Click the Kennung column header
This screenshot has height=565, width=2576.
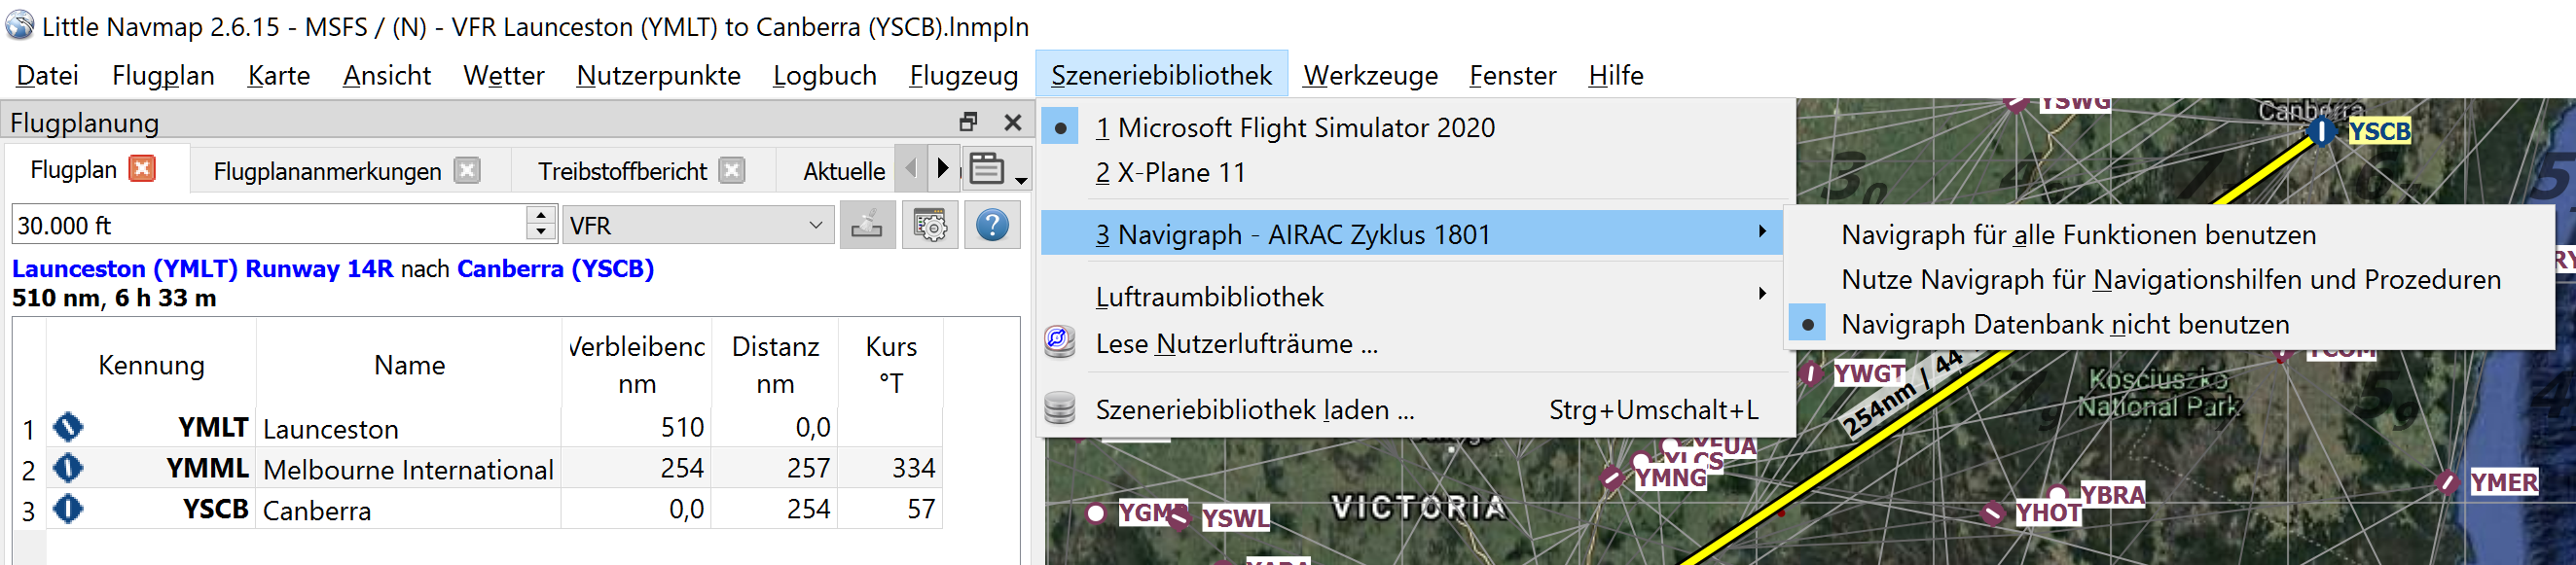point(151,365)
